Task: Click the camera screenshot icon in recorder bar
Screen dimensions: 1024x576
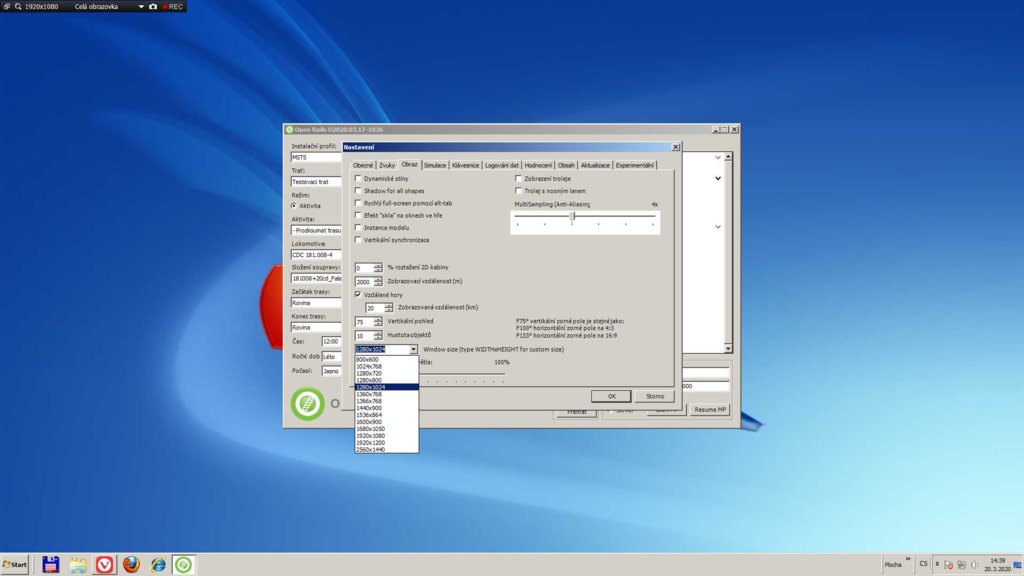Action: click(x=153, y=6)
